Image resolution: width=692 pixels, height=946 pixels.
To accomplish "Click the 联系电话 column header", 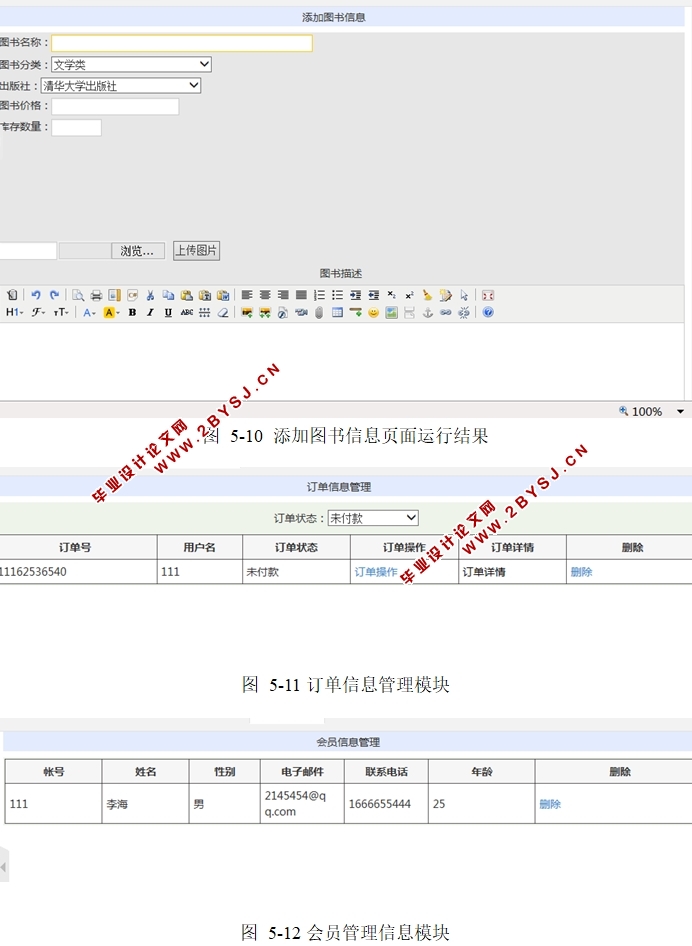I will (x=386, y=772).
